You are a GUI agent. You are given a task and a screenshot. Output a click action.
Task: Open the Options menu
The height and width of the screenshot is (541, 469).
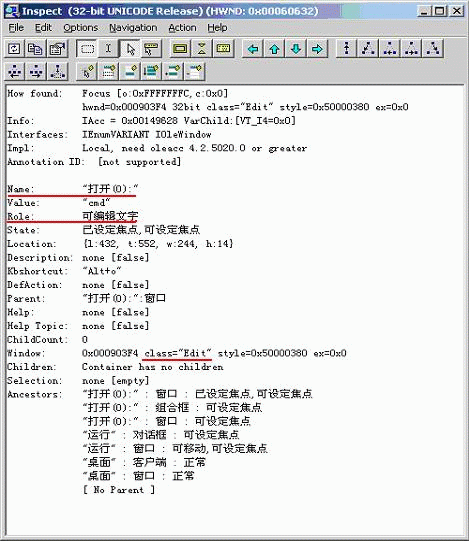pyautogui.click(x=80, y=28)
